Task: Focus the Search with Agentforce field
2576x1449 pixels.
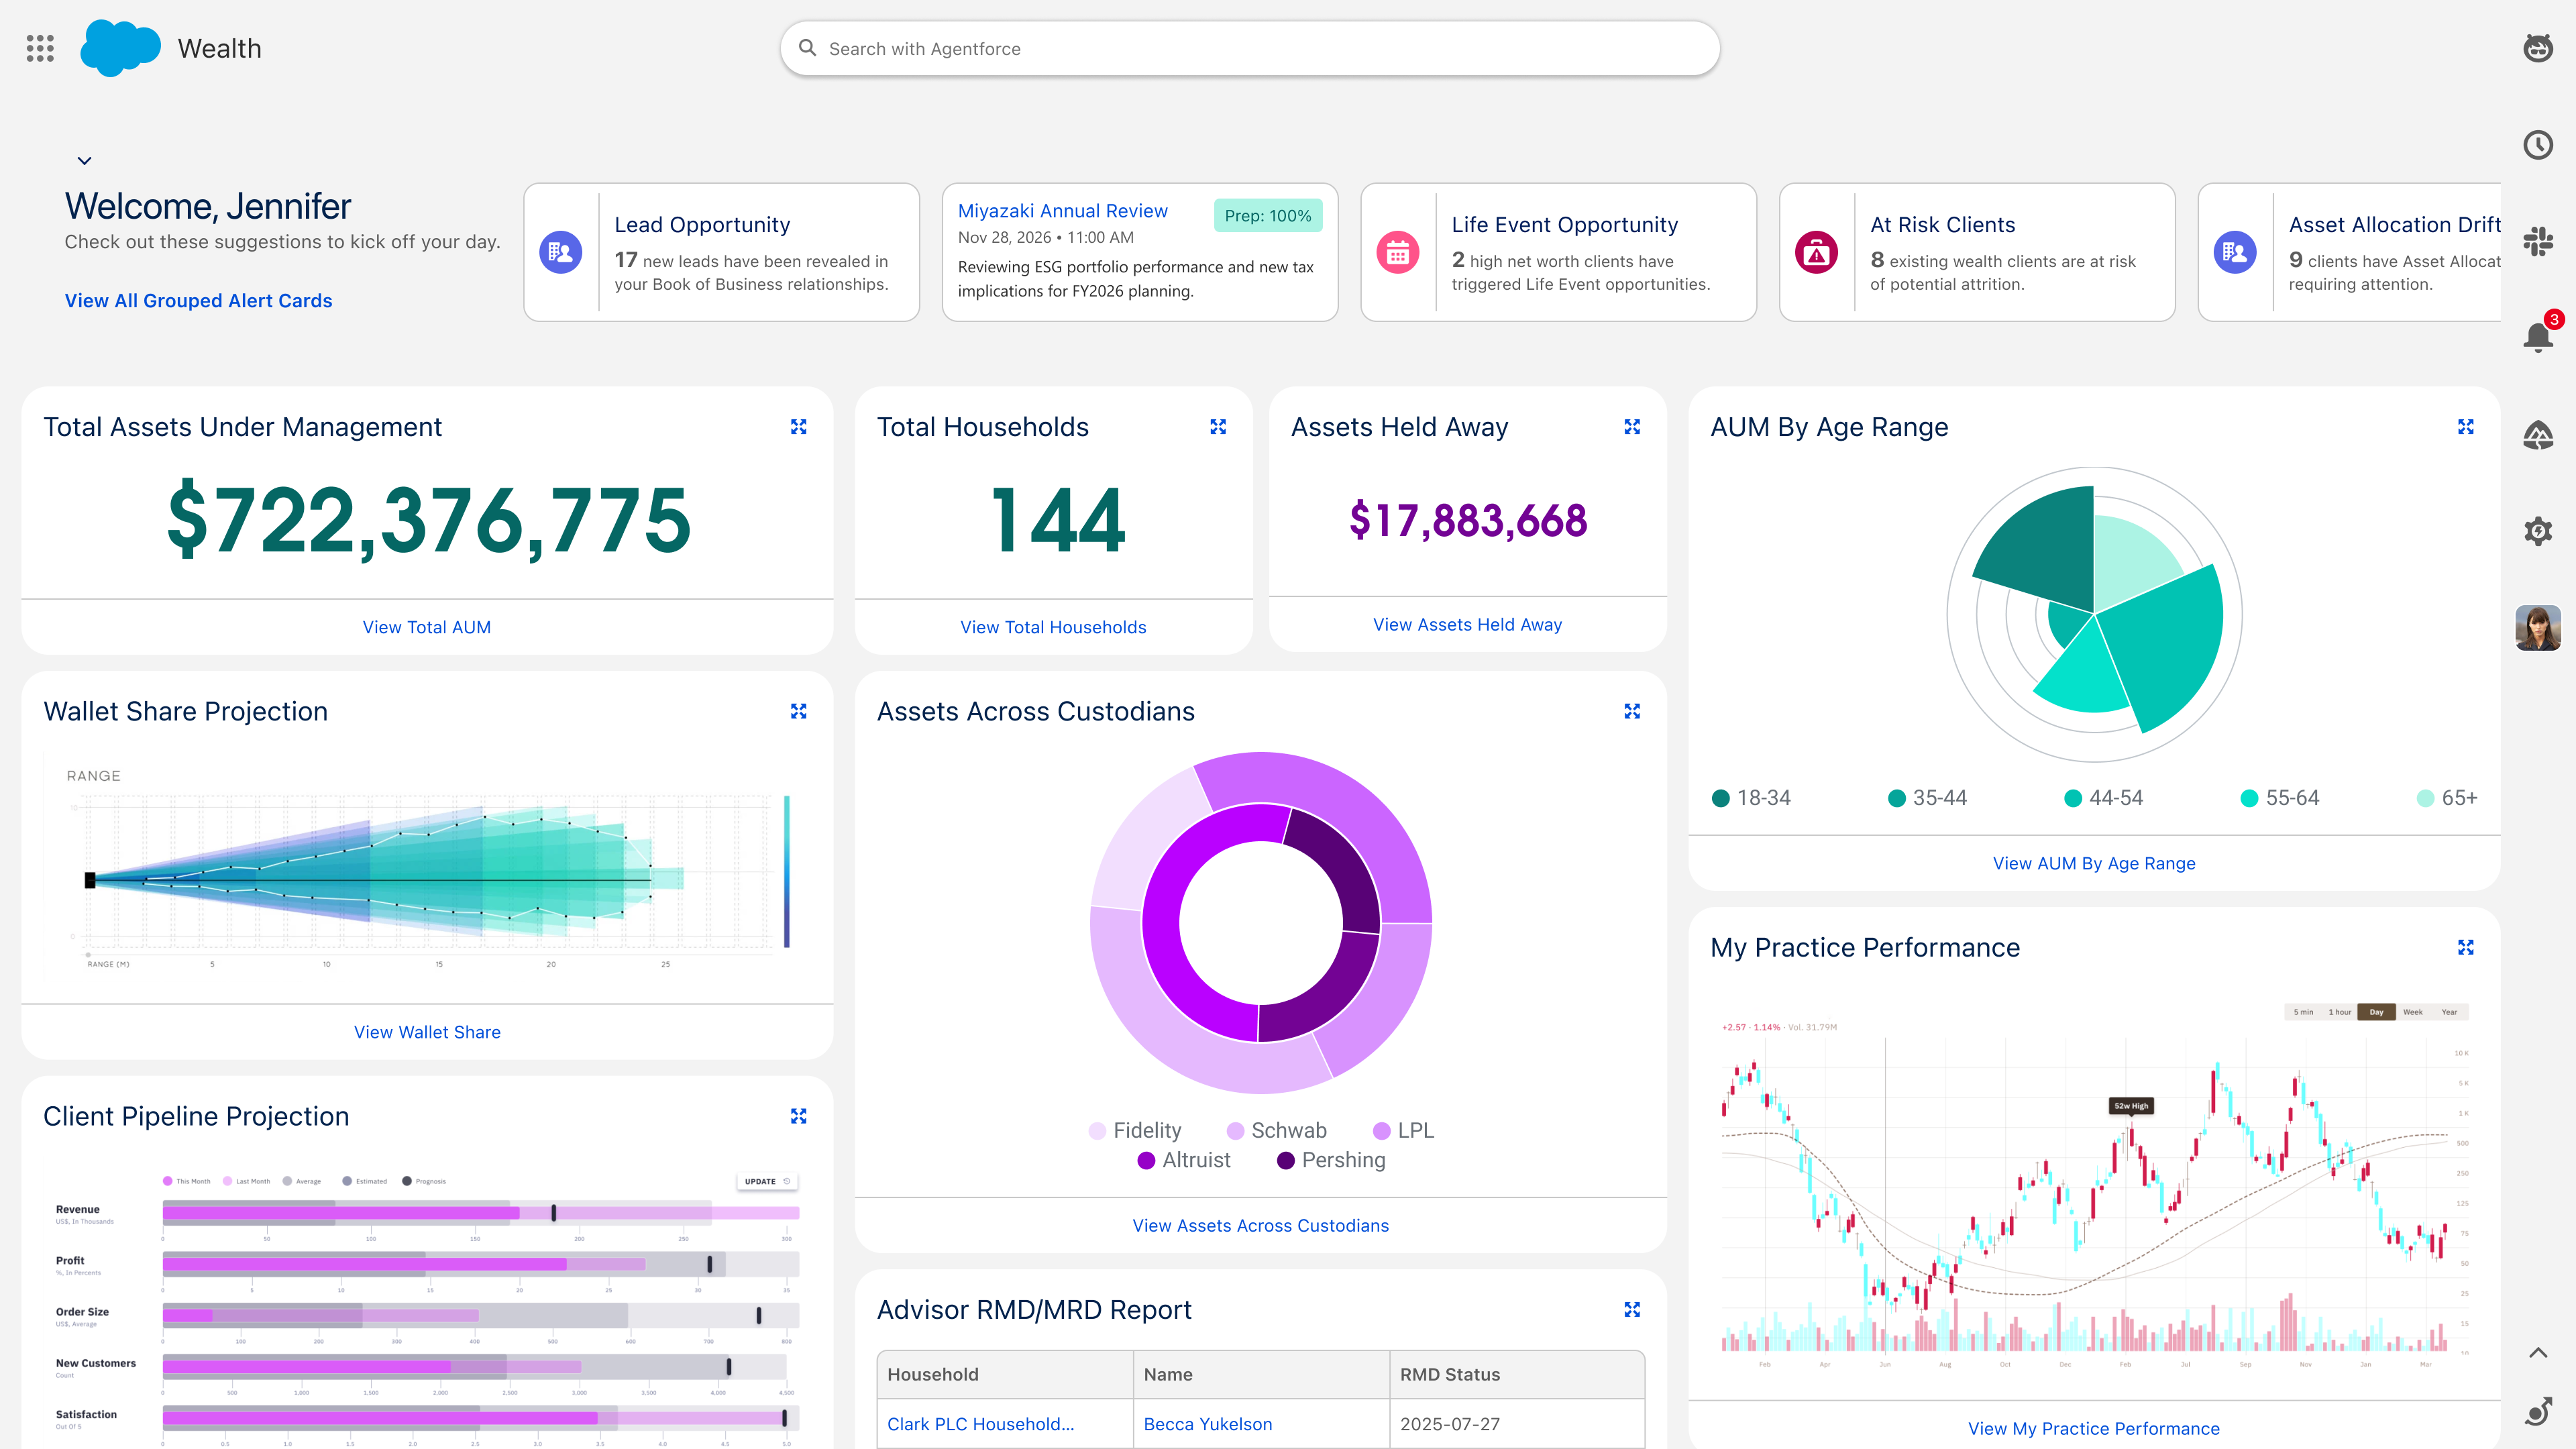Action: 1250,48
